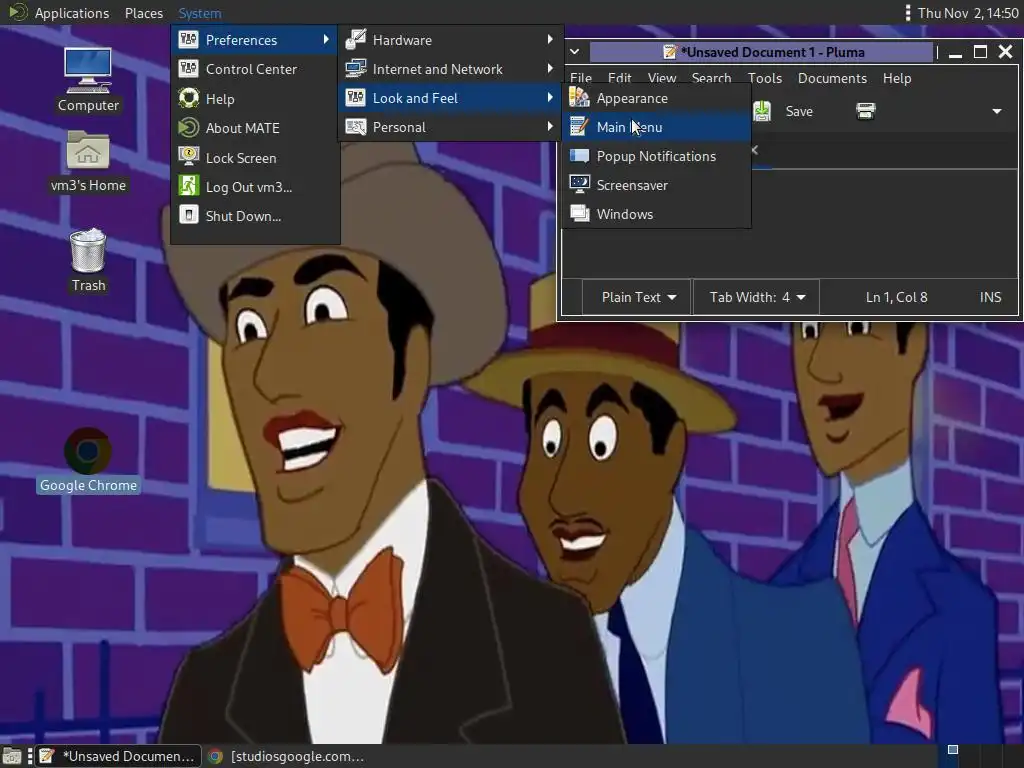Expand the Look and Feel submenu arrow
The height and width of the screenshot is (768, 1024).
[550, 97]
